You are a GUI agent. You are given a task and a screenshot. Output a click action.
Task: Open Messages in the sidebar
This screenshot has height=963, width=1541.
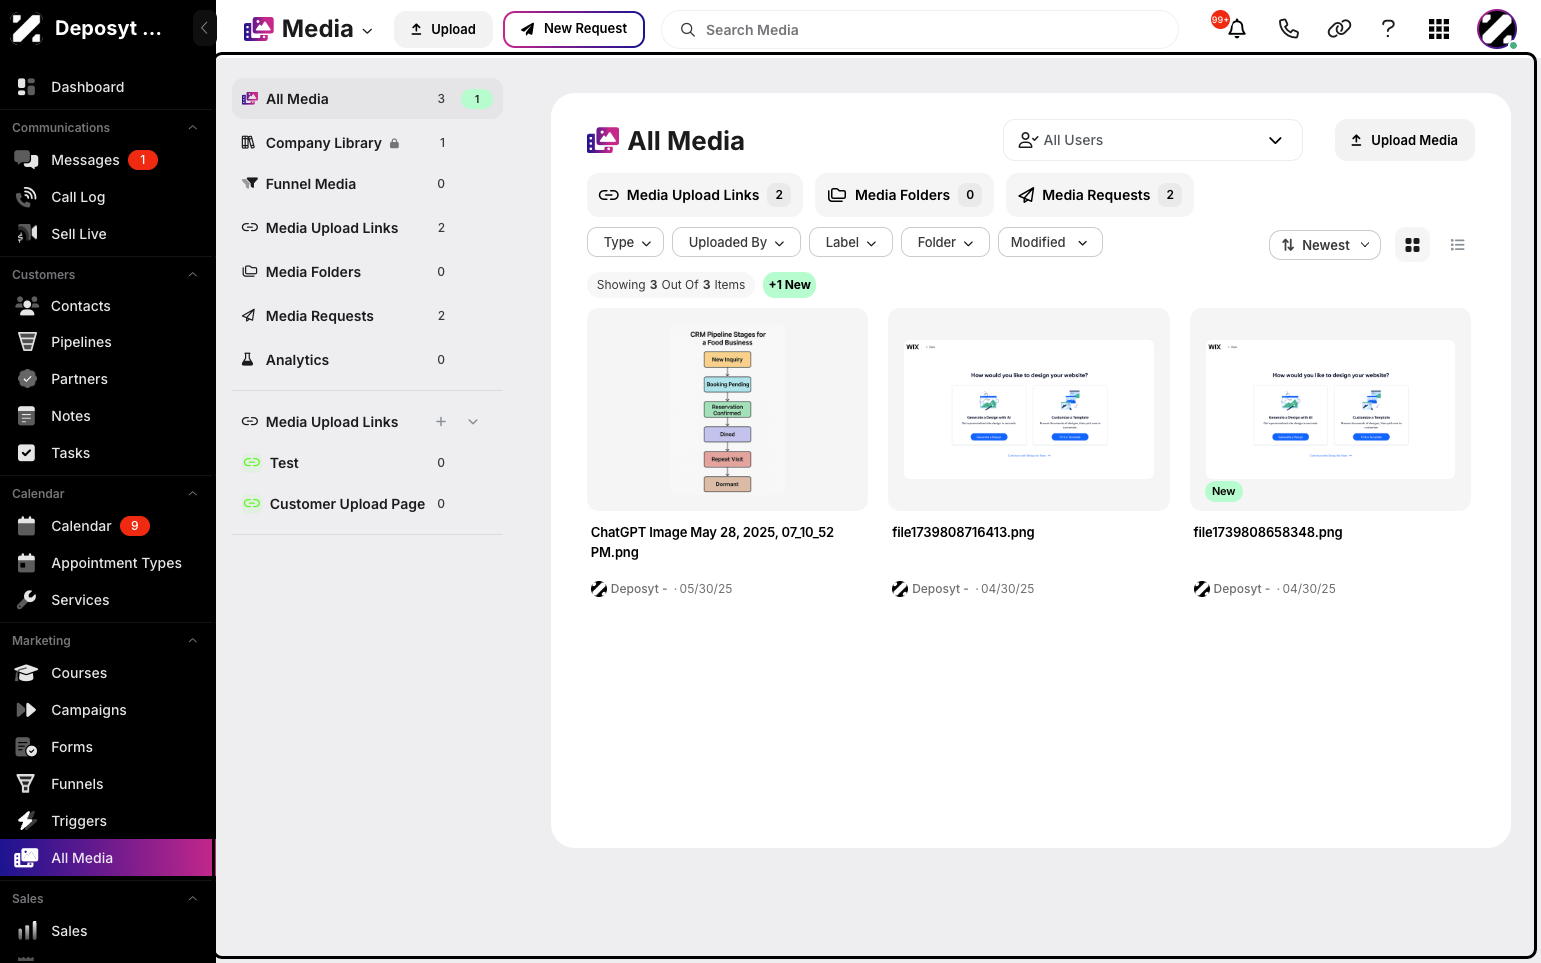pos(106,160)
